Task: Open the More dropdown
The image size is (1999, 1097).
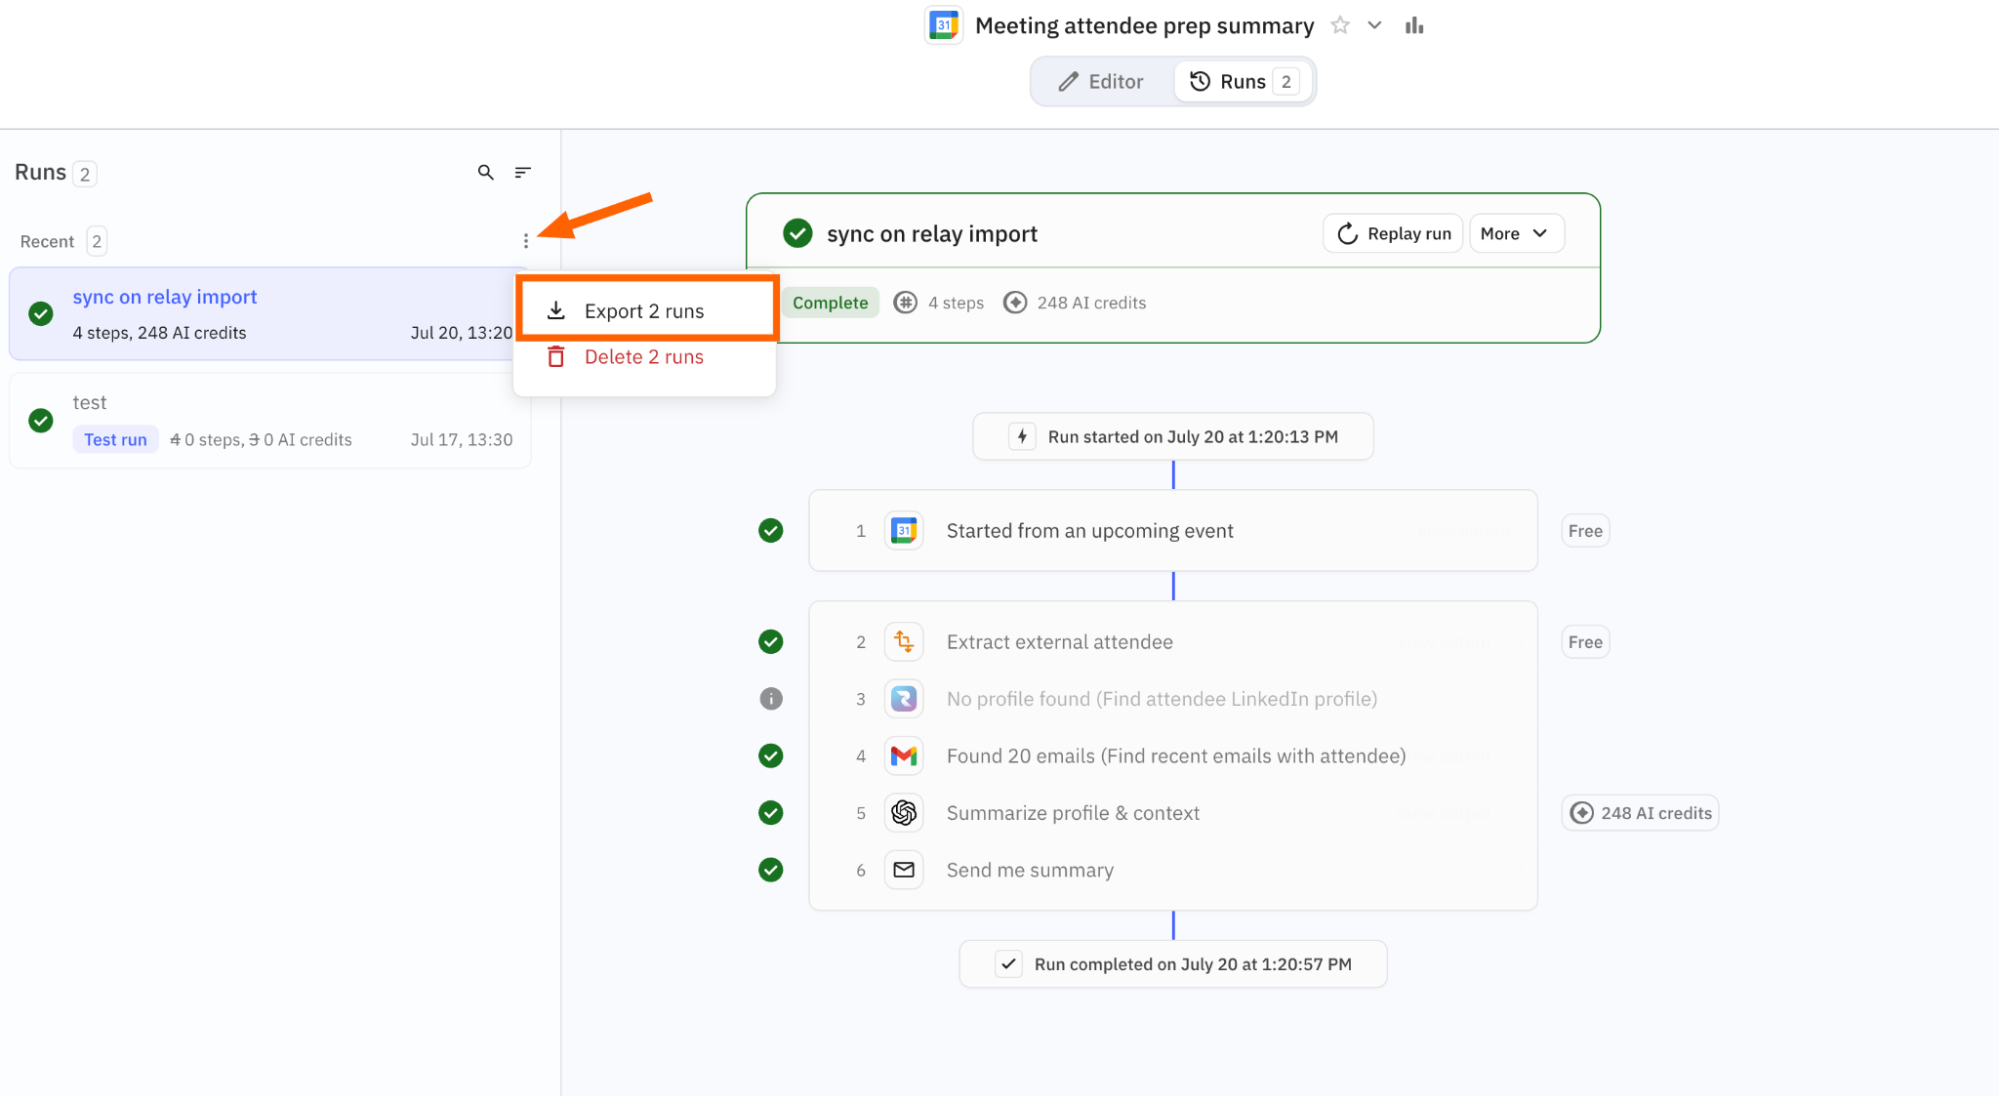Action: 1516,233
